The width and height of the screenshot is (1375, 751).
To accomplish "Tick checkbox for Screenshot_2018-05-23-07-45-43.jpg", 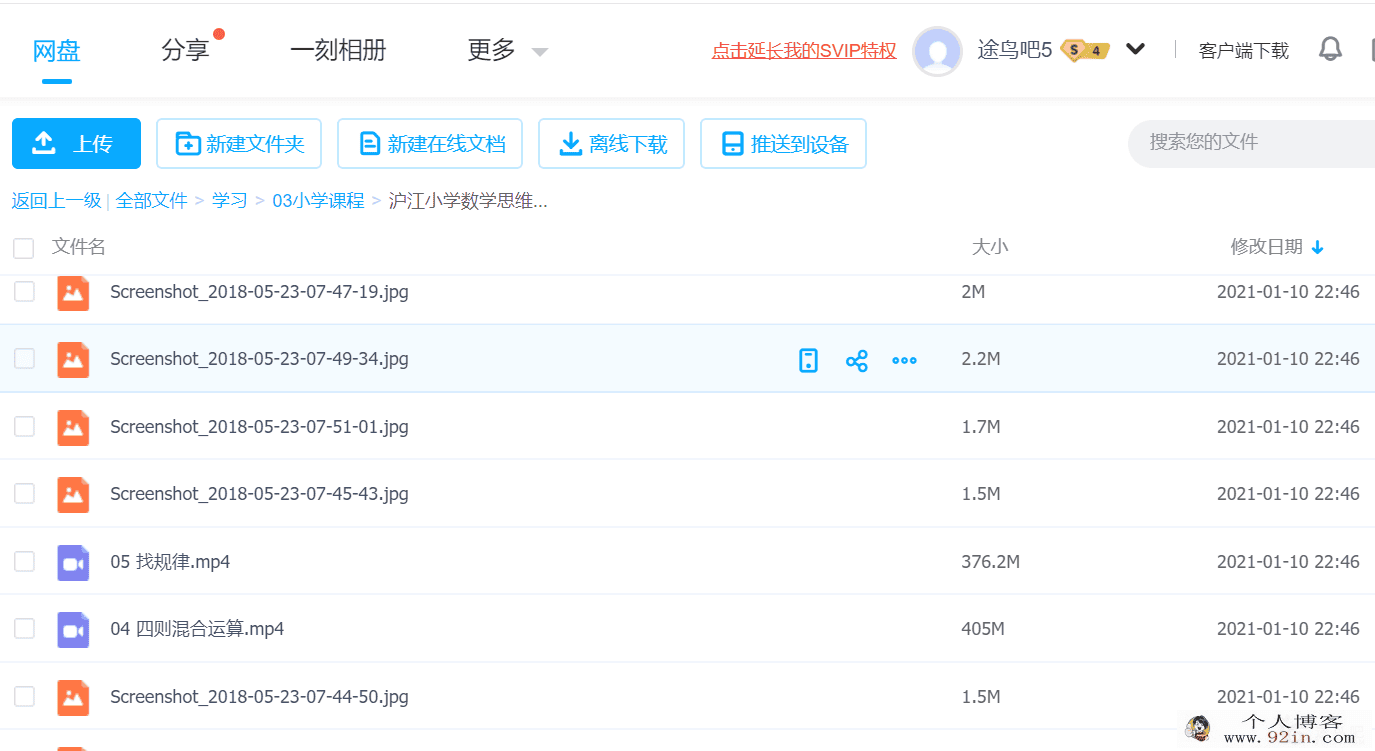I will pyautogui.click(x=24, y=493).
